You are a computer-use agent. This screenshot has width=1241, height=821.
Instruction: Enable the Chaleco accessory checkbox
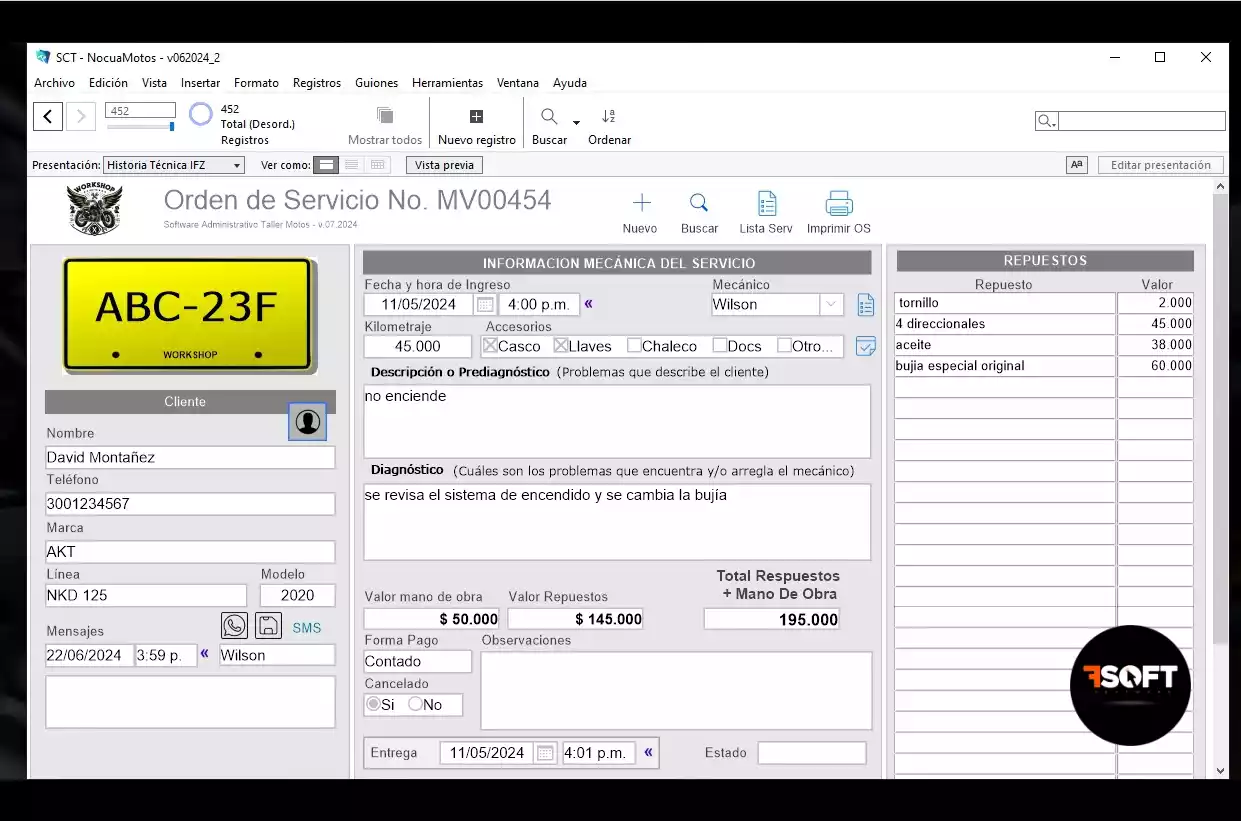(x=634, y=346)
